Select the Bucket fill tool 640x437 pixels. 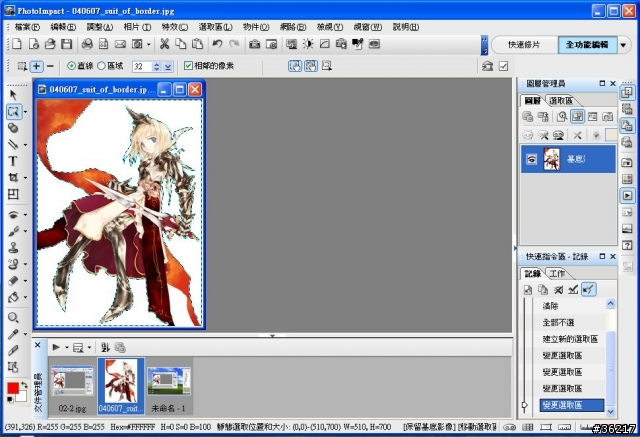coord(13,297)
